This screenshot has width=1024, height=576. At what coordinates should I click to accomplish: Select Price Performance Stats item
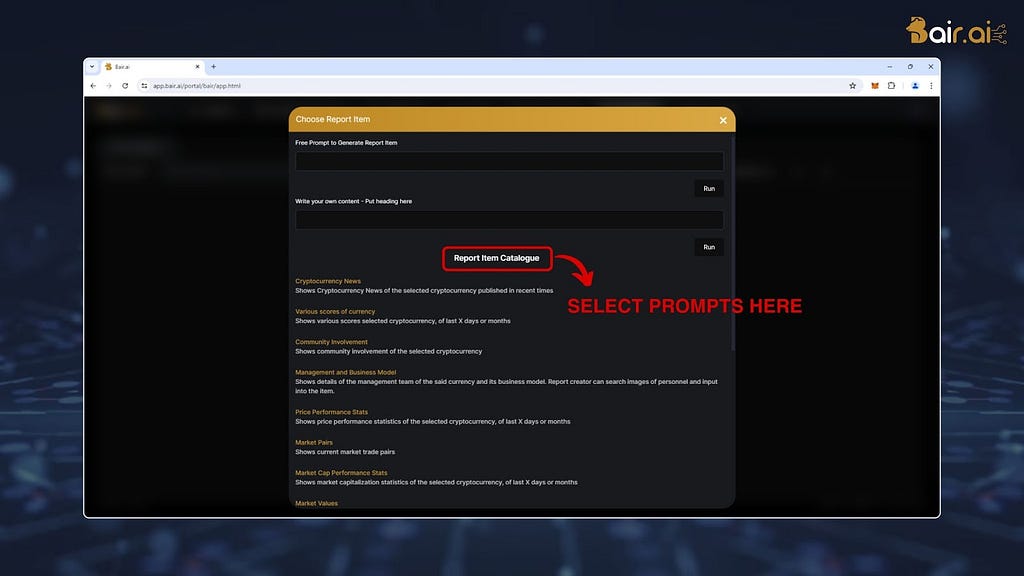(331, 412)
